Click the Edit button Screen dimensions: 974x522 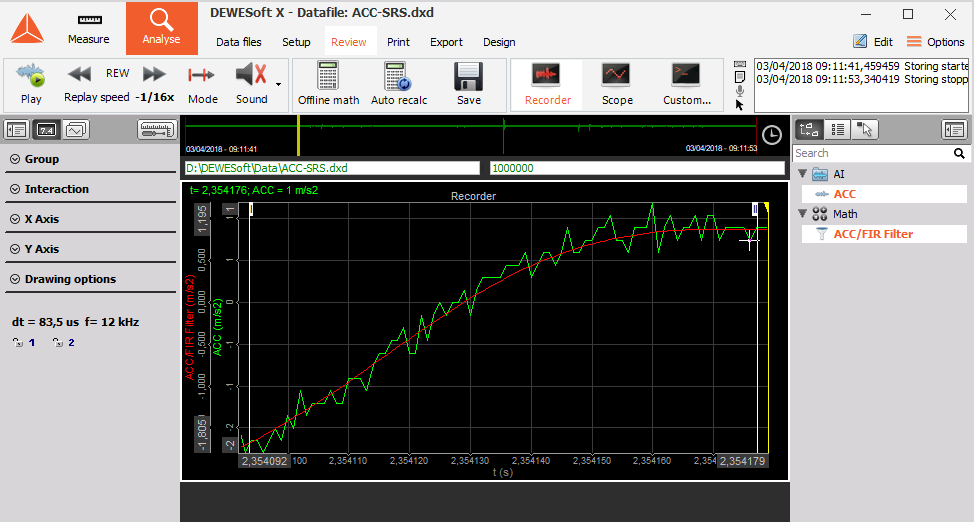(x=873, y=42)
